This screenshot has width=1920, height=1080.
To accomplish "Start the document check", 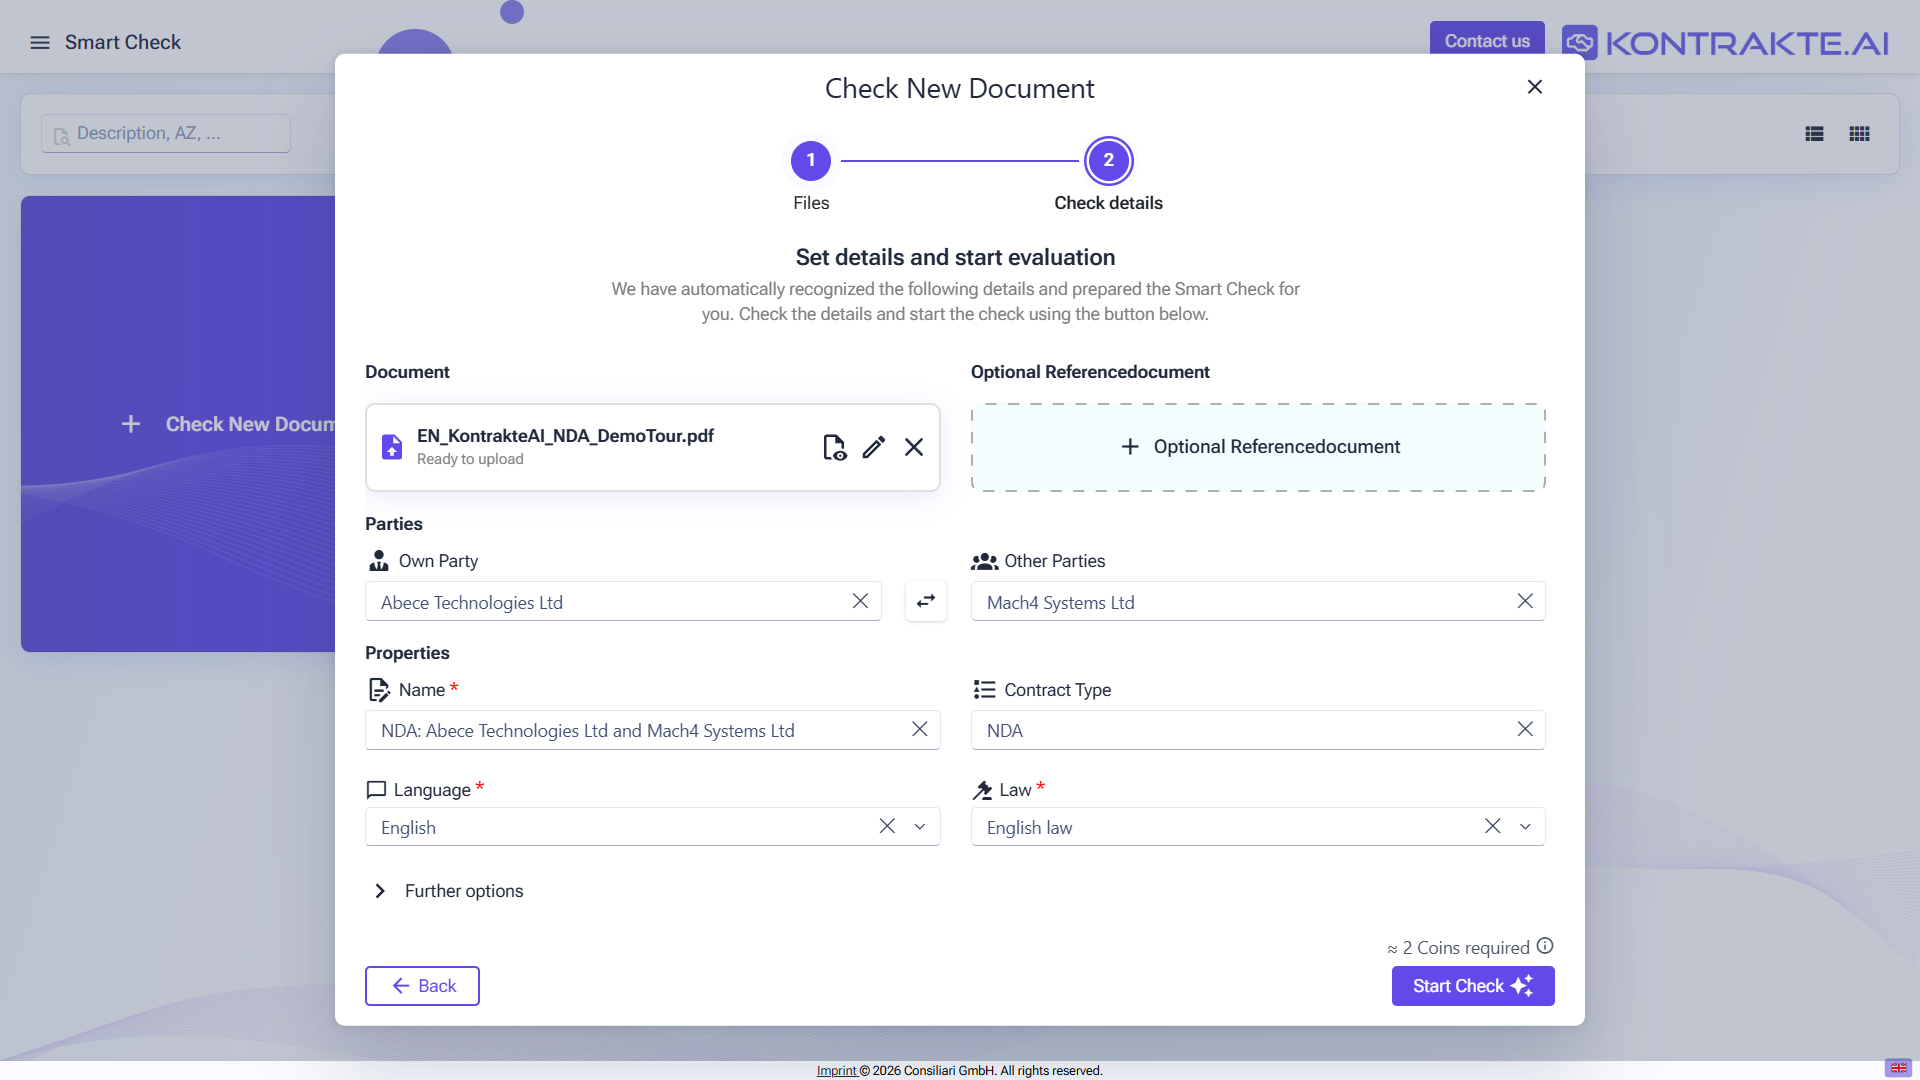I will point(1473,986).
